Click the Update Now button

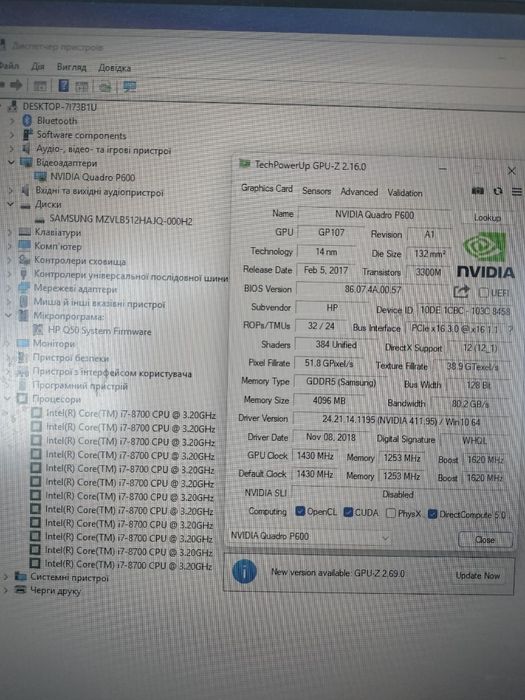pyautogui.click(x=478, y=575)
